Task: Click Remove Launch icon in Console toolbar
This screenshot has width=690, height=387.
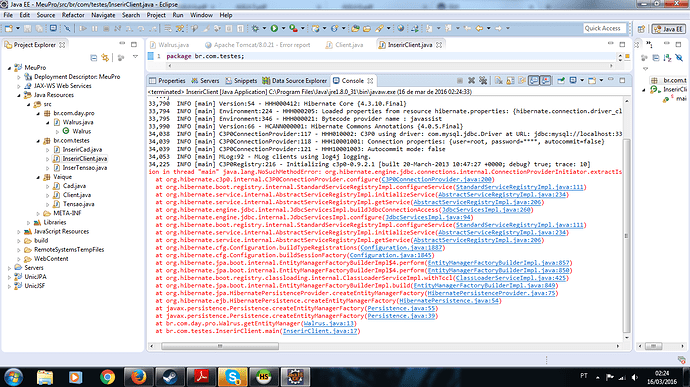Action: coord(471,81)
